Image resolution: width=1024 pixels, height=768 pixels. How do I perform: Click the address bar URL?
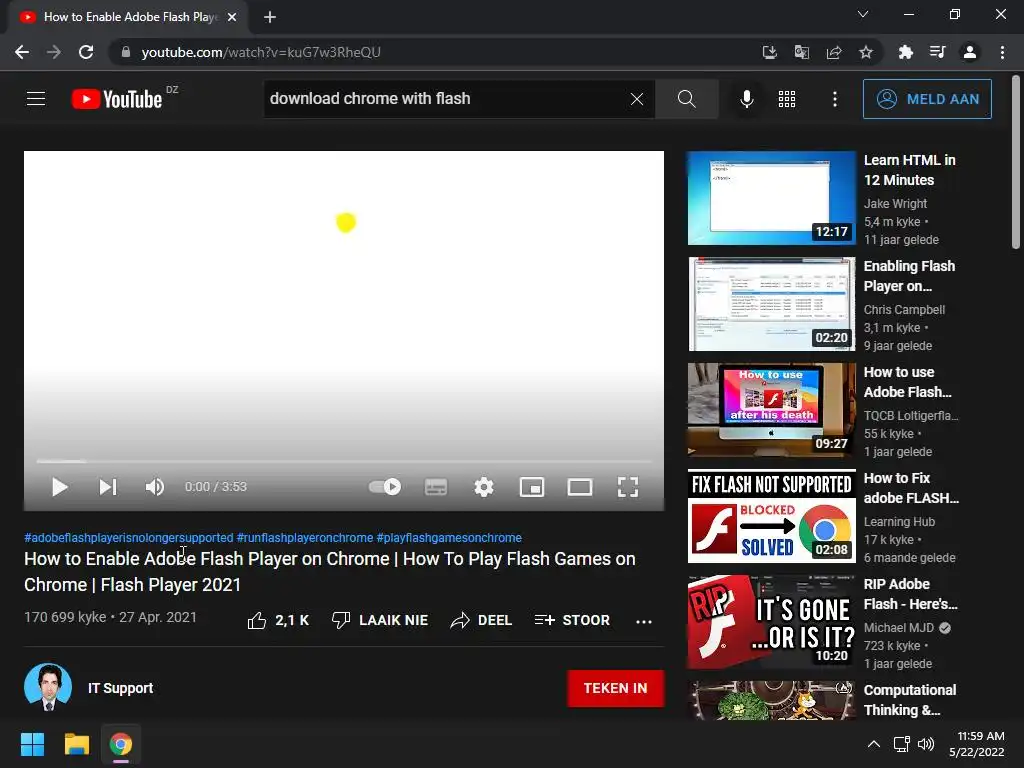click(x=261, y=52)
